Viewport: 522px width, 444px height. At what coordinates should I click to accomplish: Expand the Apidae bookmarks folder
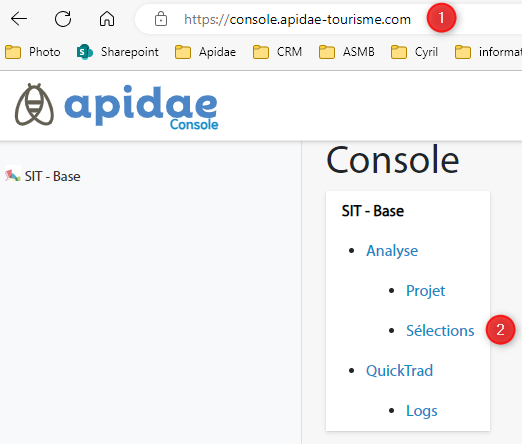click(x=205, y=52)
